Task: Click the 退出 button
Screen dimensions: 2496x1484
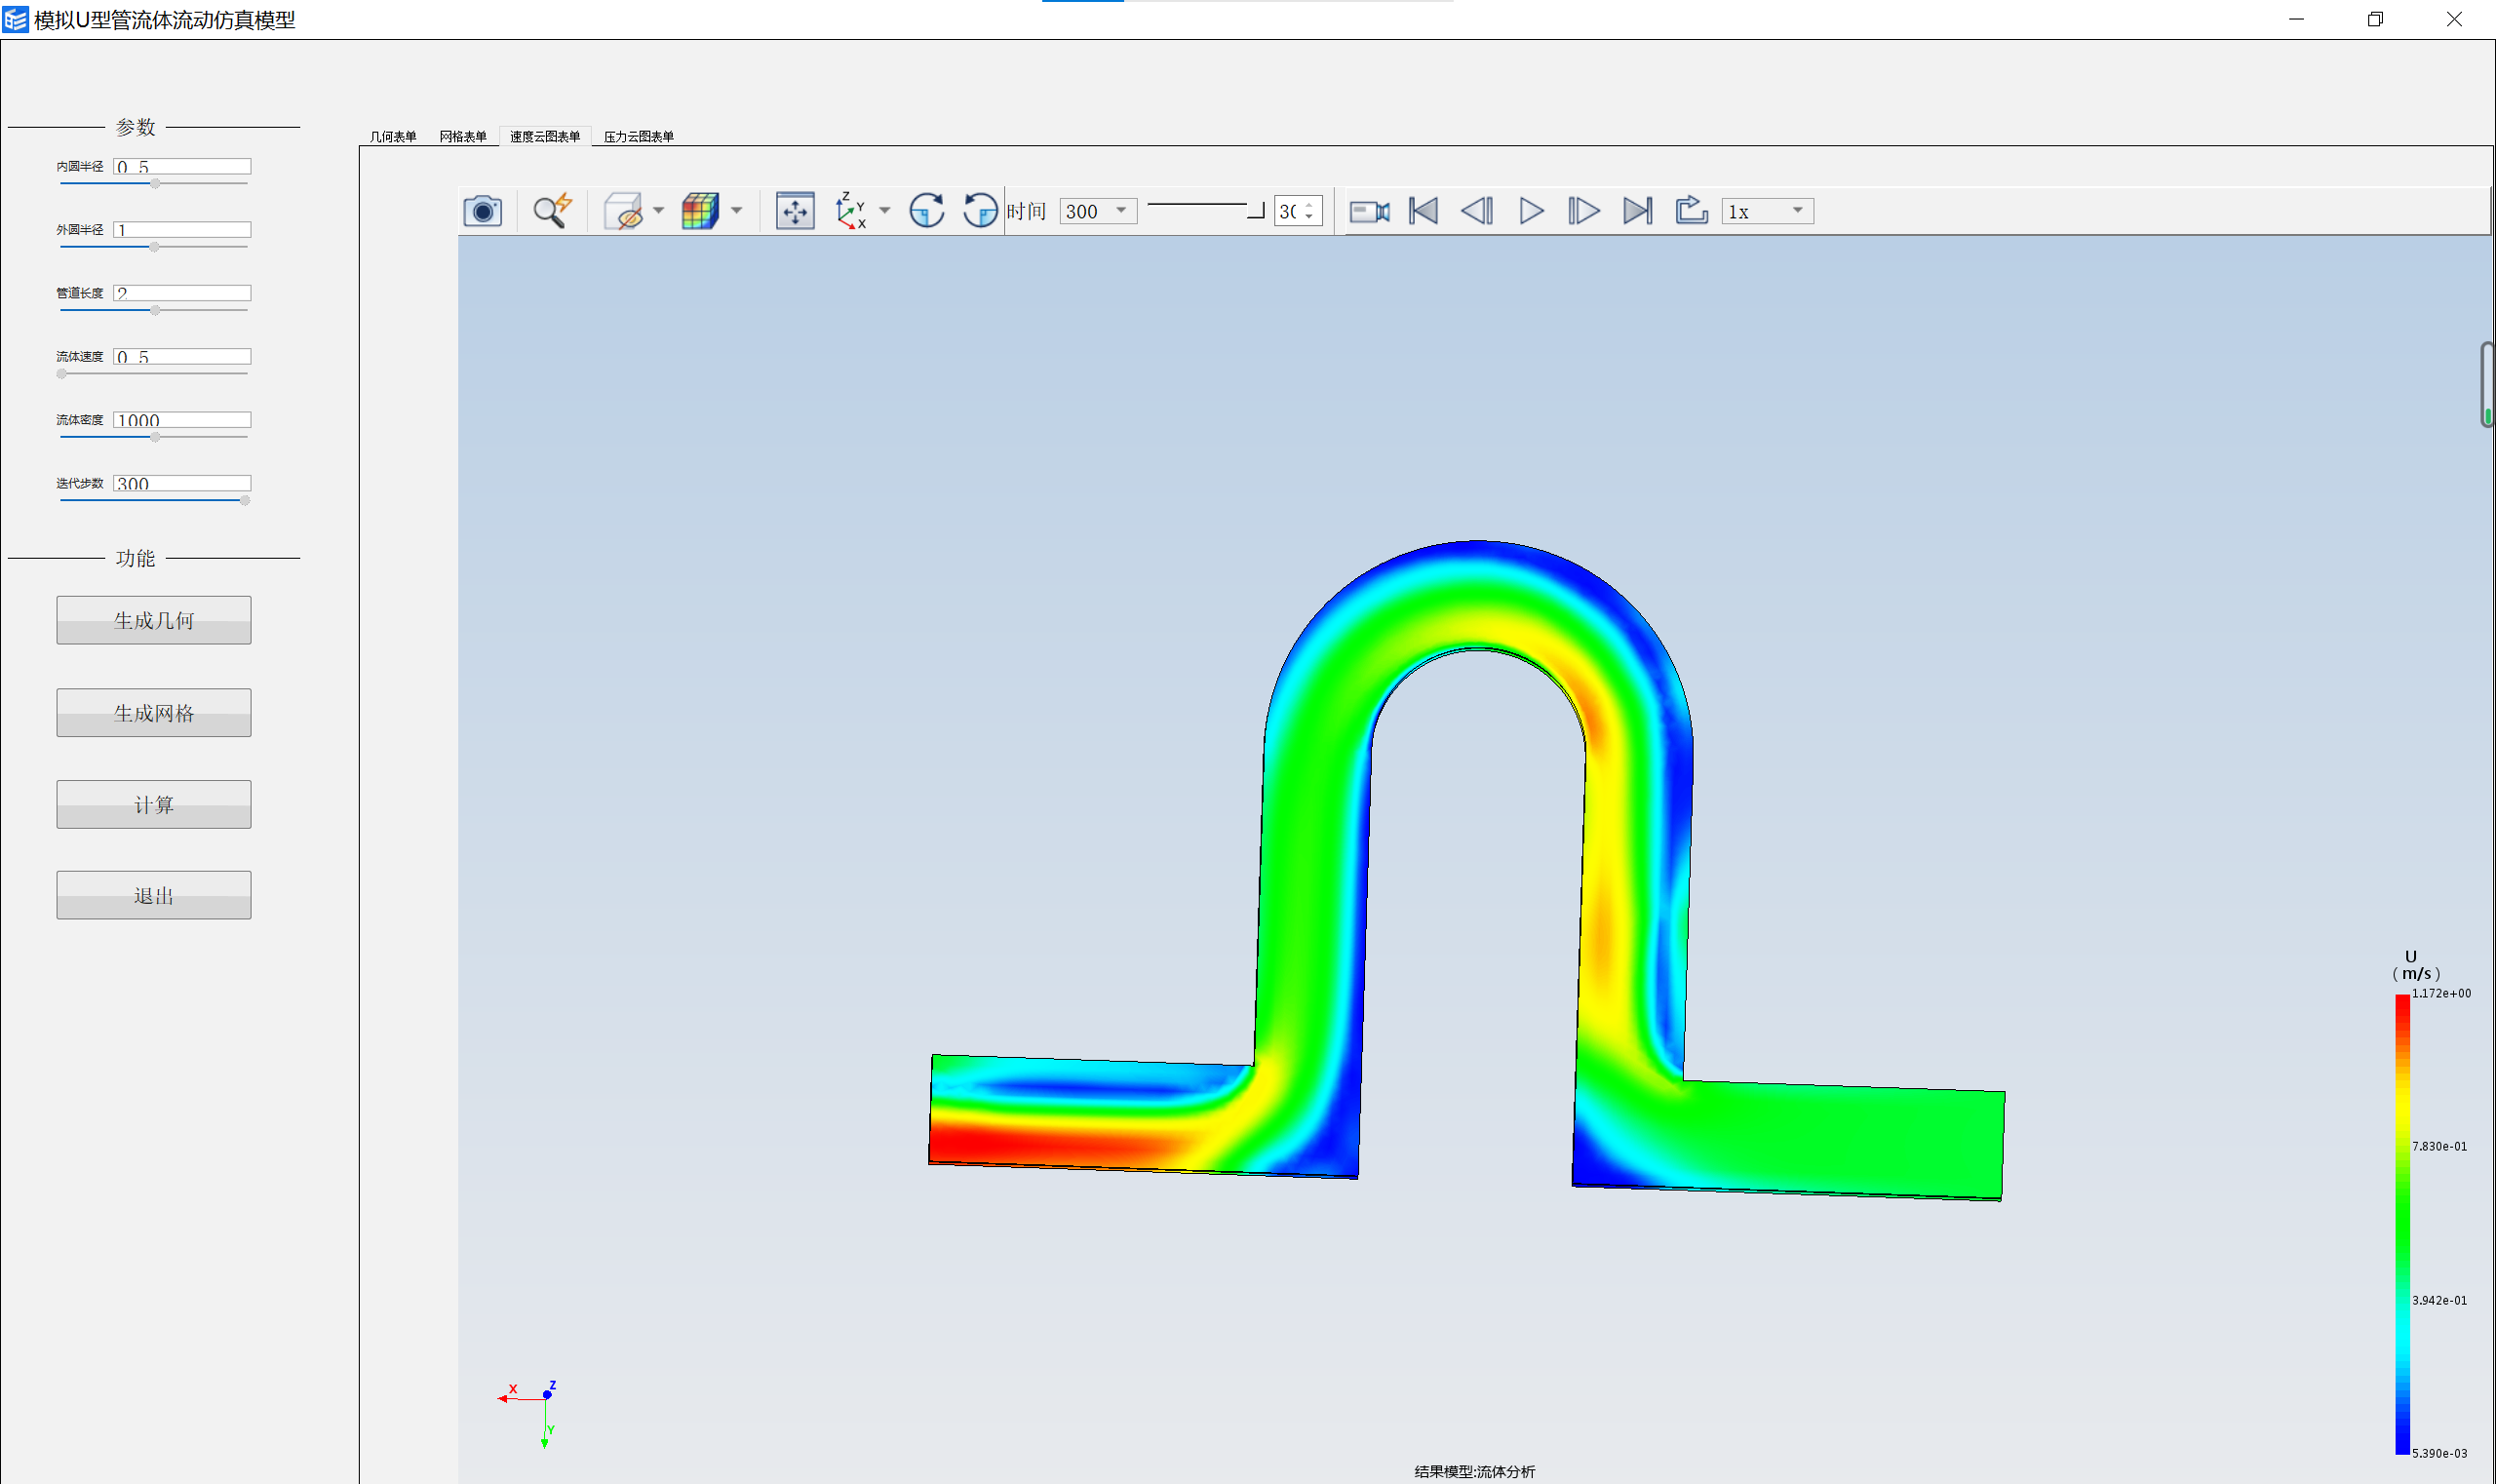Action: coord(154,896)
